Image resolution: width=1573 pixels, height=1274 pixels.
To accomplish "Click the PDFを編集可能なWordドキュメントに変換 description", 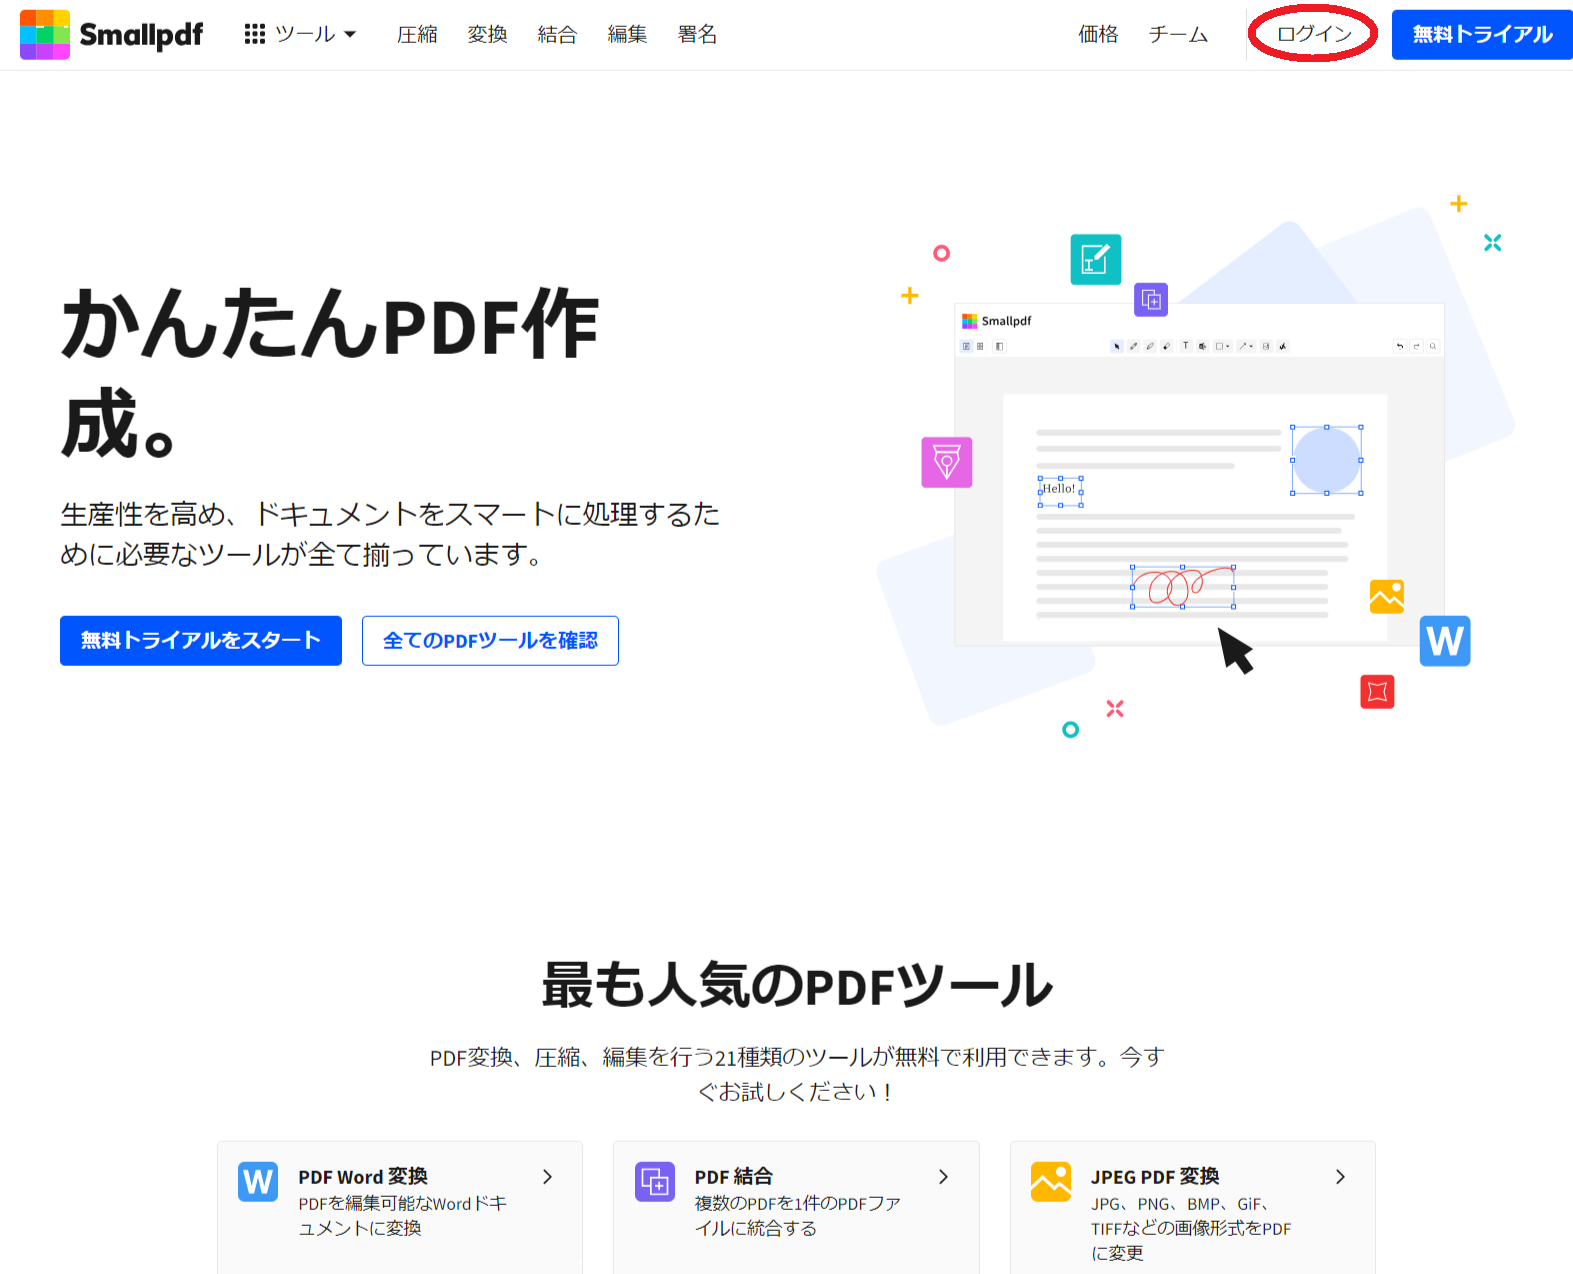I will [x=402, y=1216].
